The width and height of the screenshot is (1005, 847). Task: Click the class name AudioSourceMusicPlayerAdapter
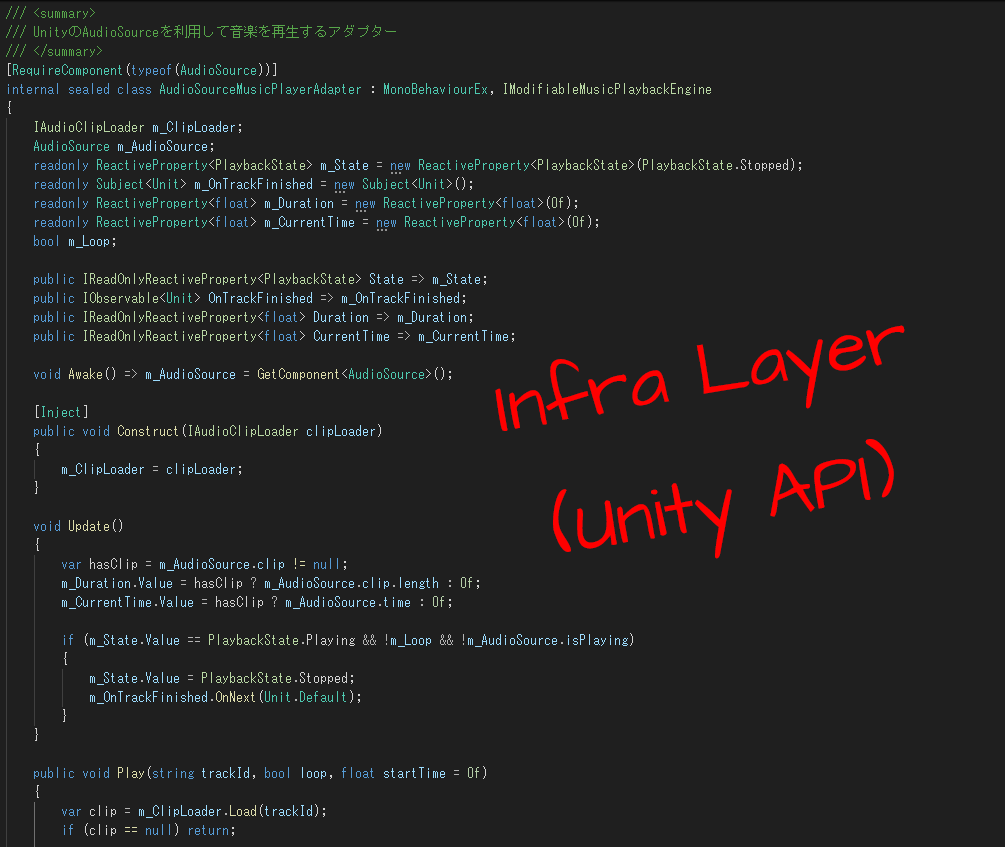pos(260,89)
